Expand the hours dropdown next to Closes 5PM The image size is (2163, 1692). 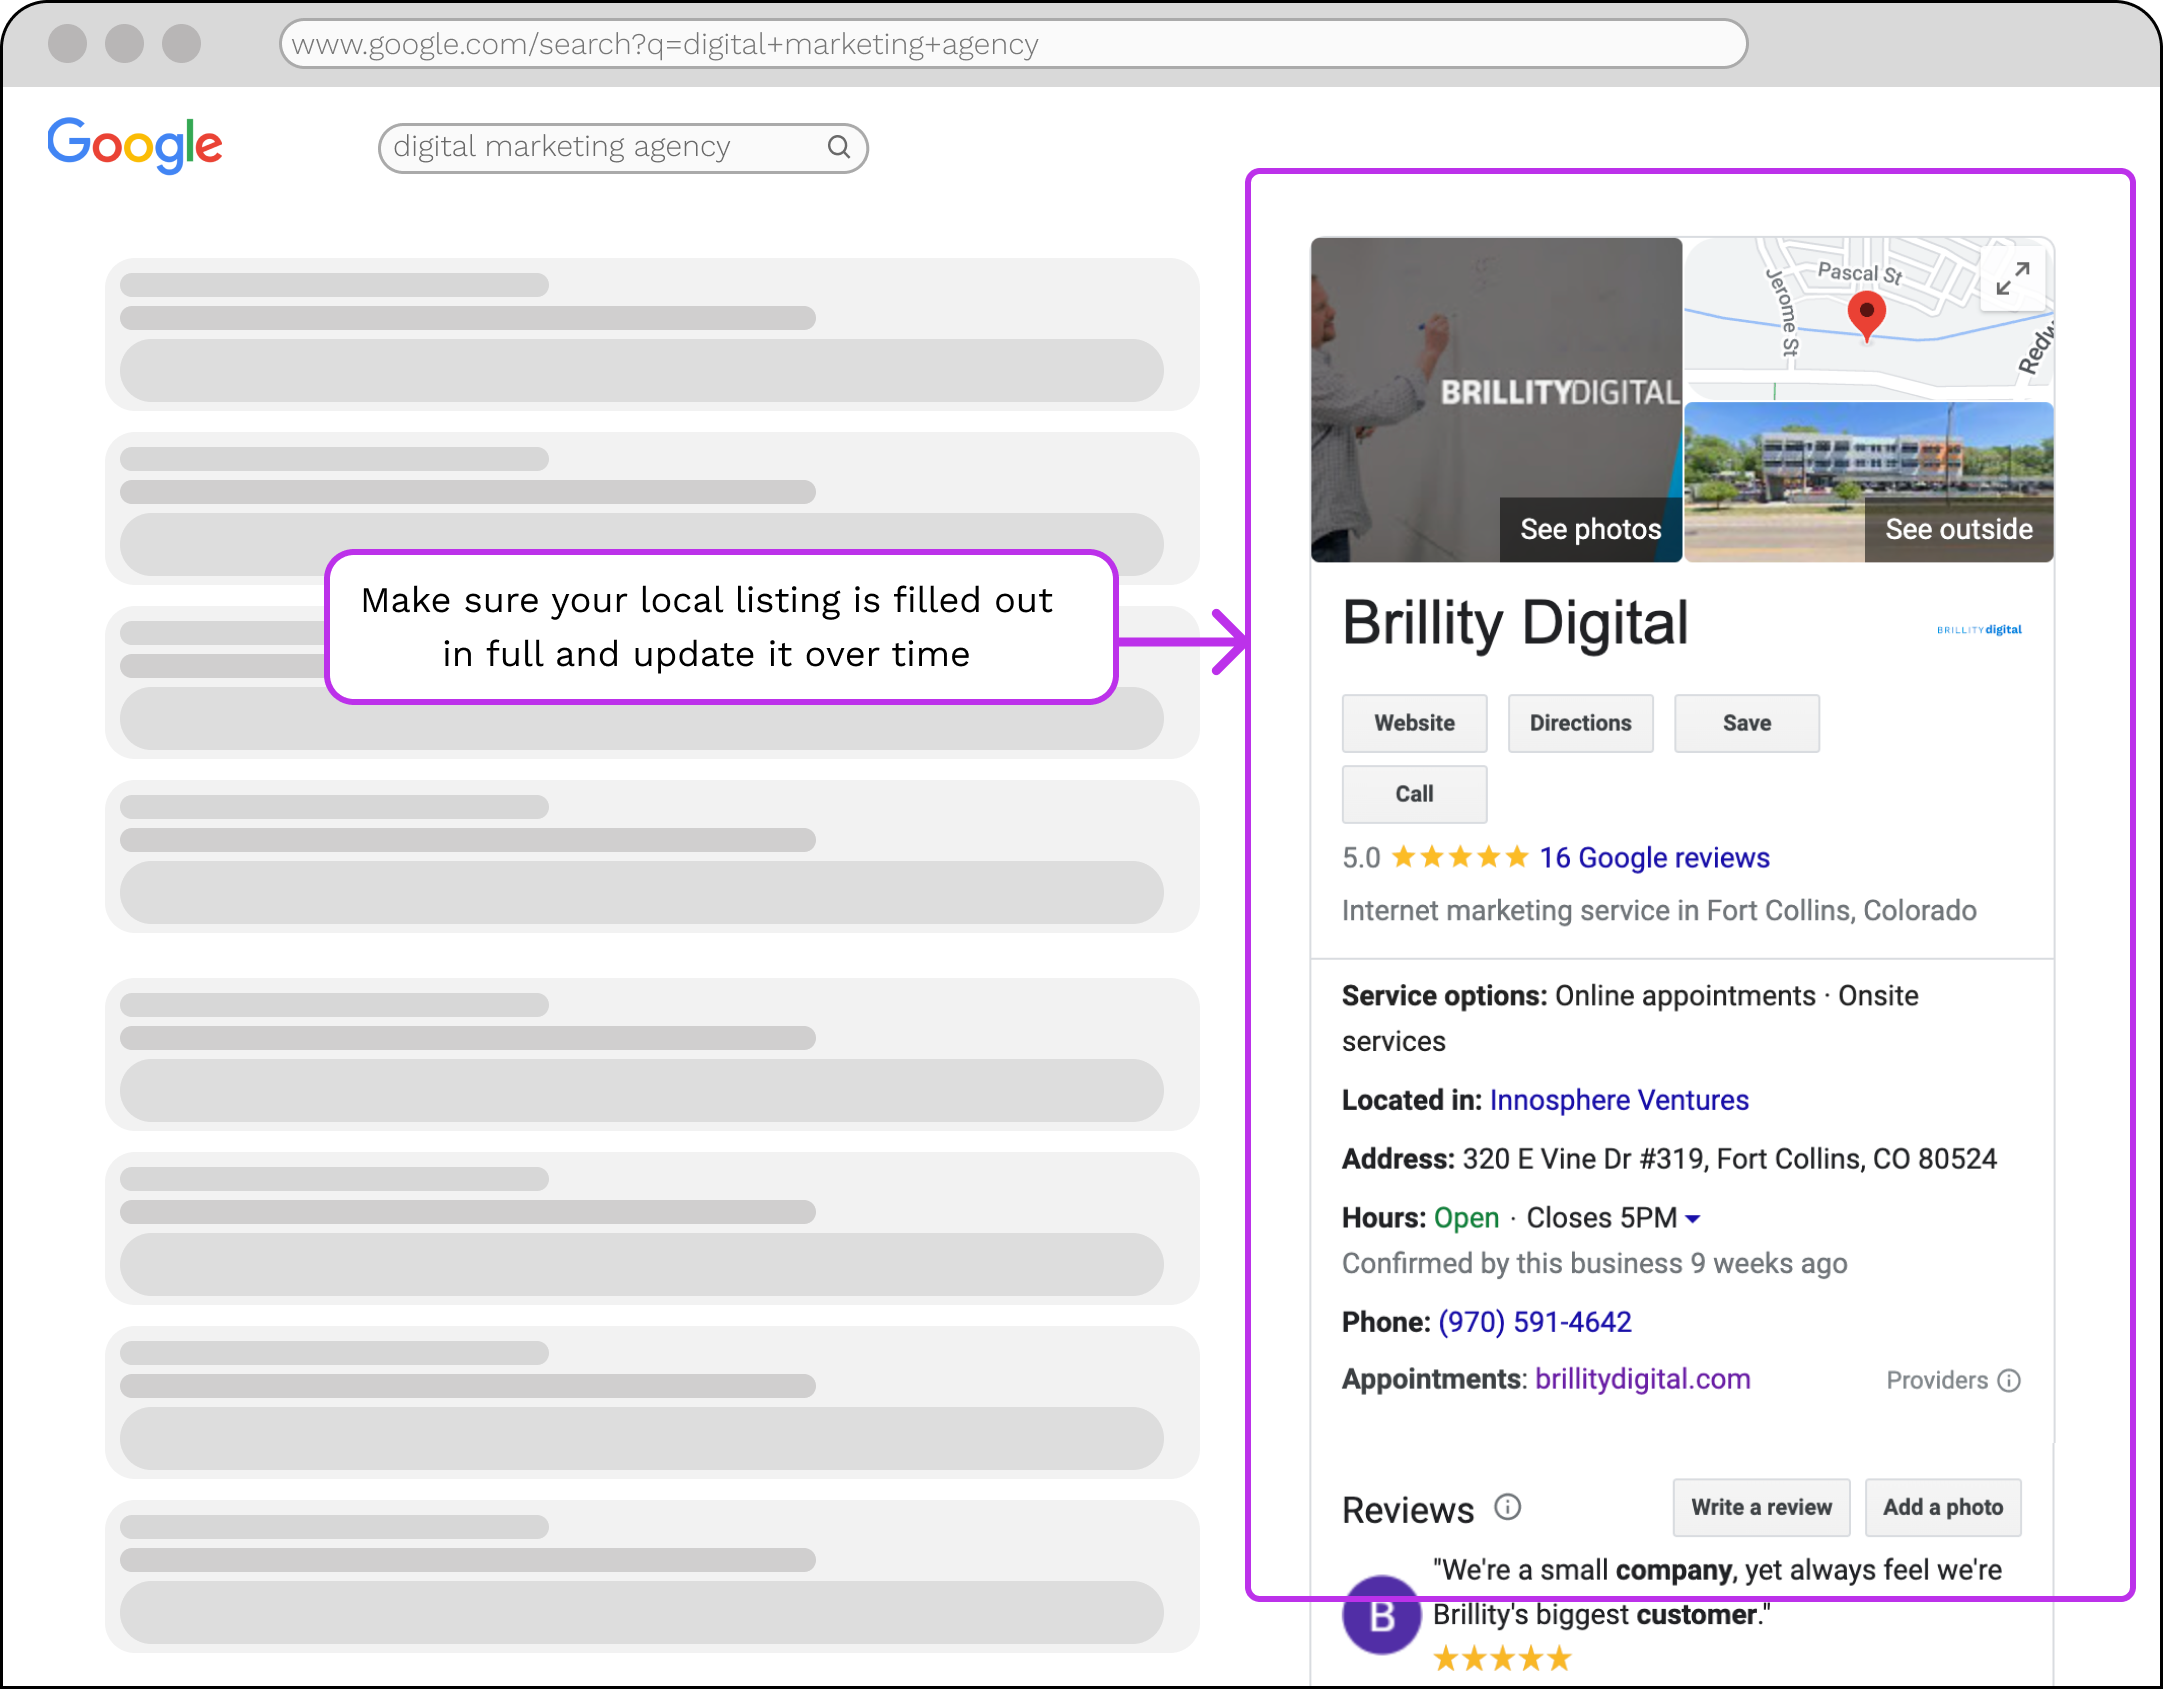[1692, 1218]
